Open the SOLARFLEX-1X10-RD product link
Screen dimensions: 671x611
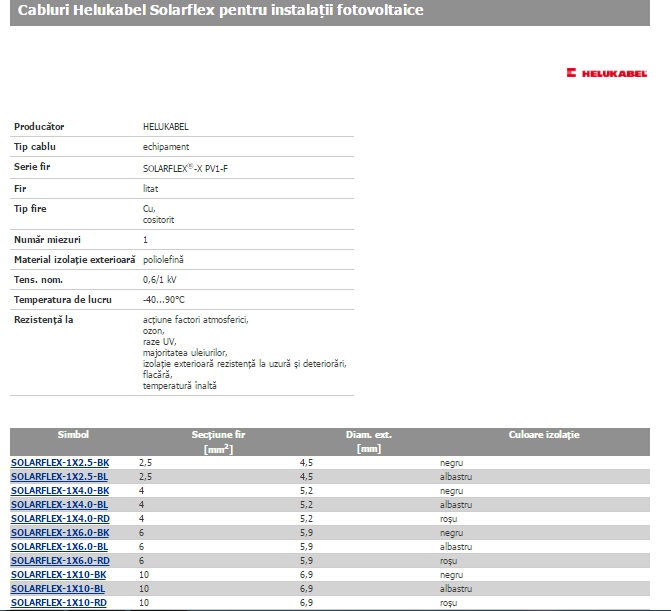coord(59,602)
